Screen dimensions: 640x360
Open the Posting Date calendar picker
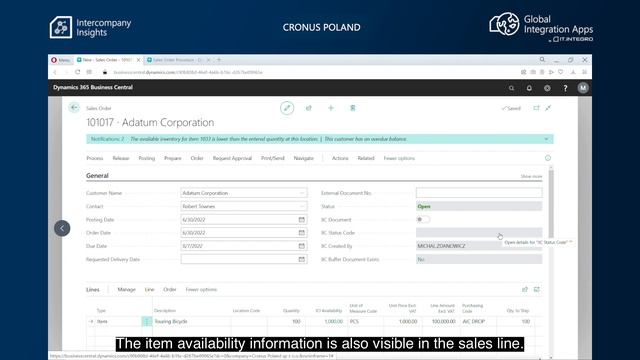point(302,220)
